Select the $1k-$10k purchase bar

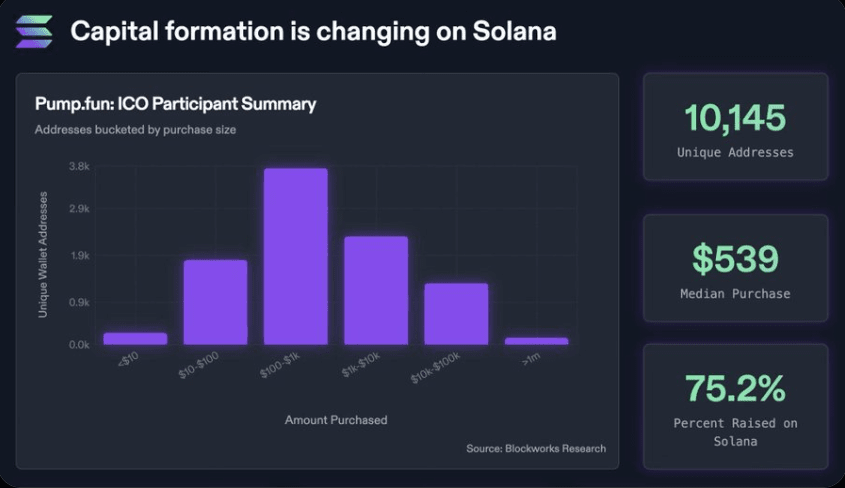tap(376, 290)
